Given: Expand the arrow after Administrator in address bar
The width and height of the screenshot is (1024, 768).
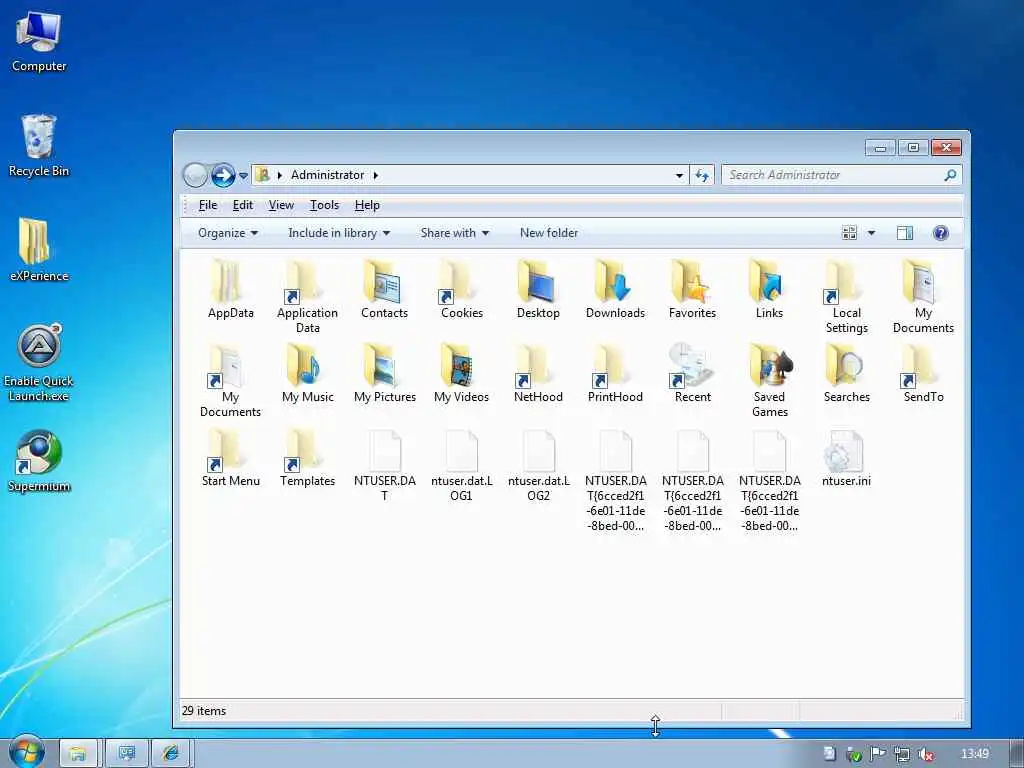Looking at the screenshot, I should [376, 175].
